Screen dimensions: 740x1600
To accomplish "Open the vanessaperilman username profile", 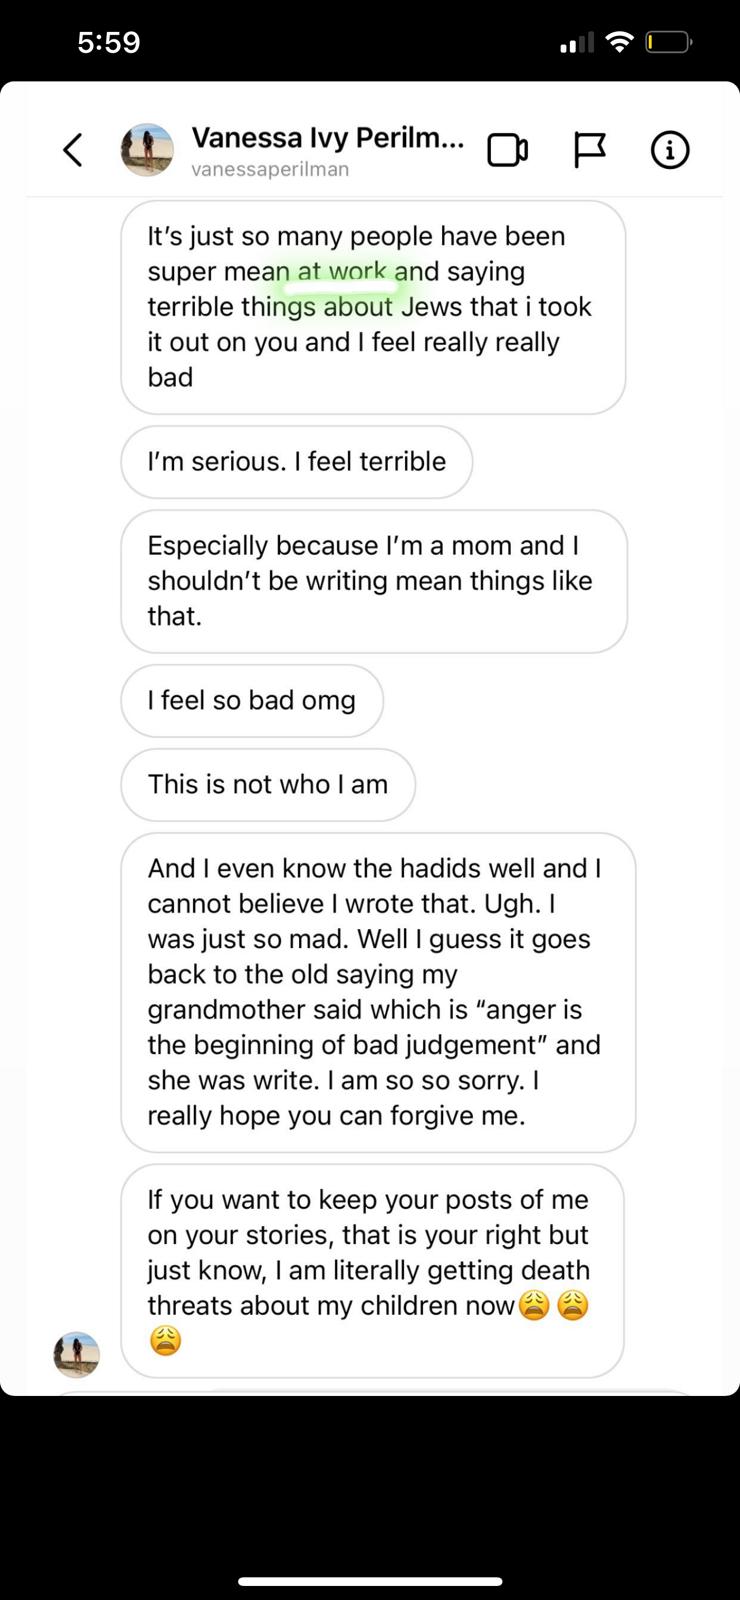I will tap(270, 169).
